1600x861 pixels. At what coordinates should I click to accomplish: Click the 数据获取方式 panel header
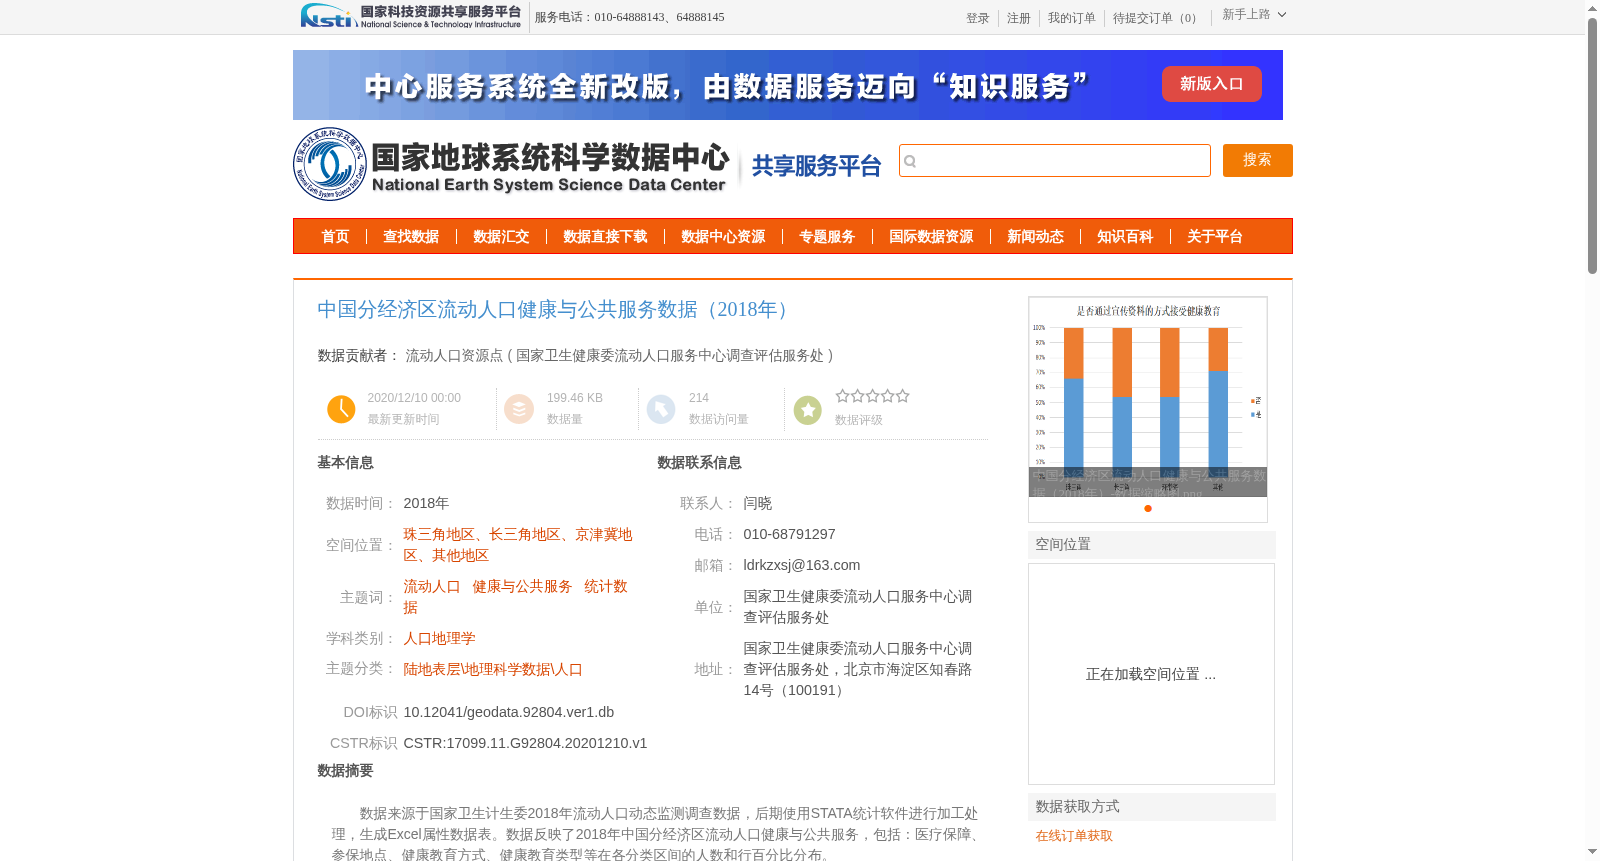pyautogui.click(x=1152, y=806)
